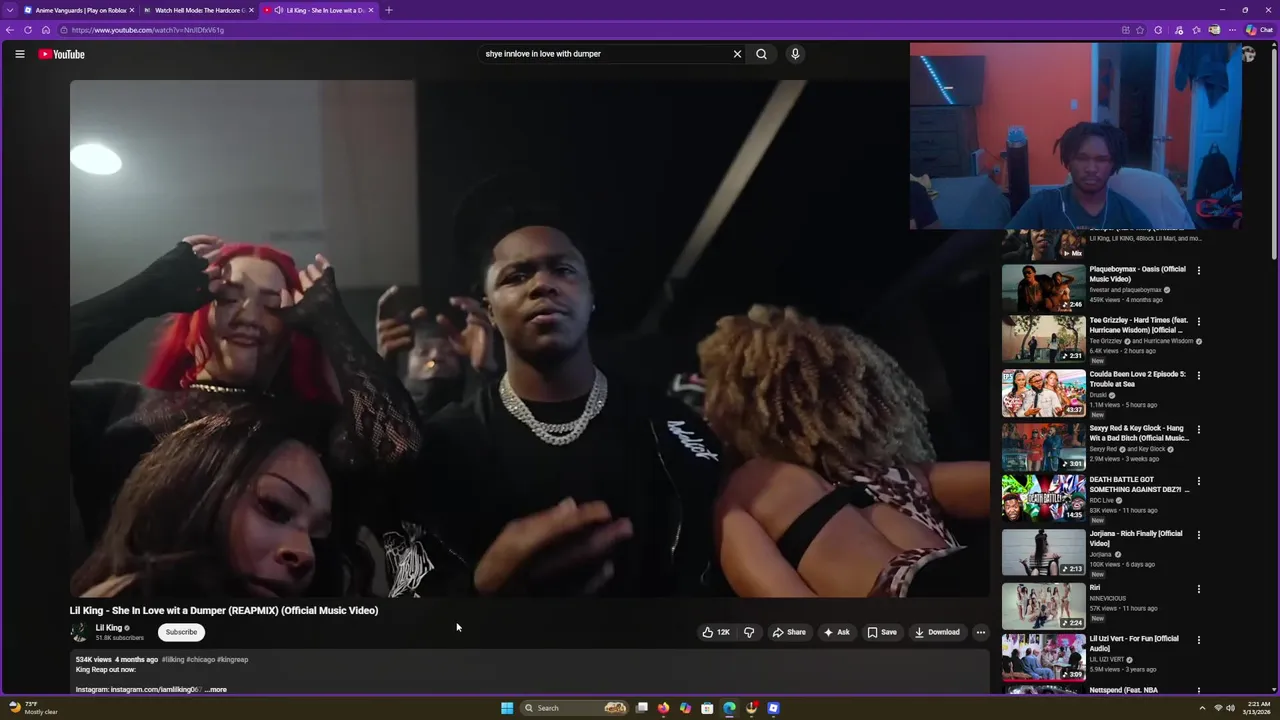Open the taskbar weather widget
The image size is (1280, 720).
click(x=33, y=708)
